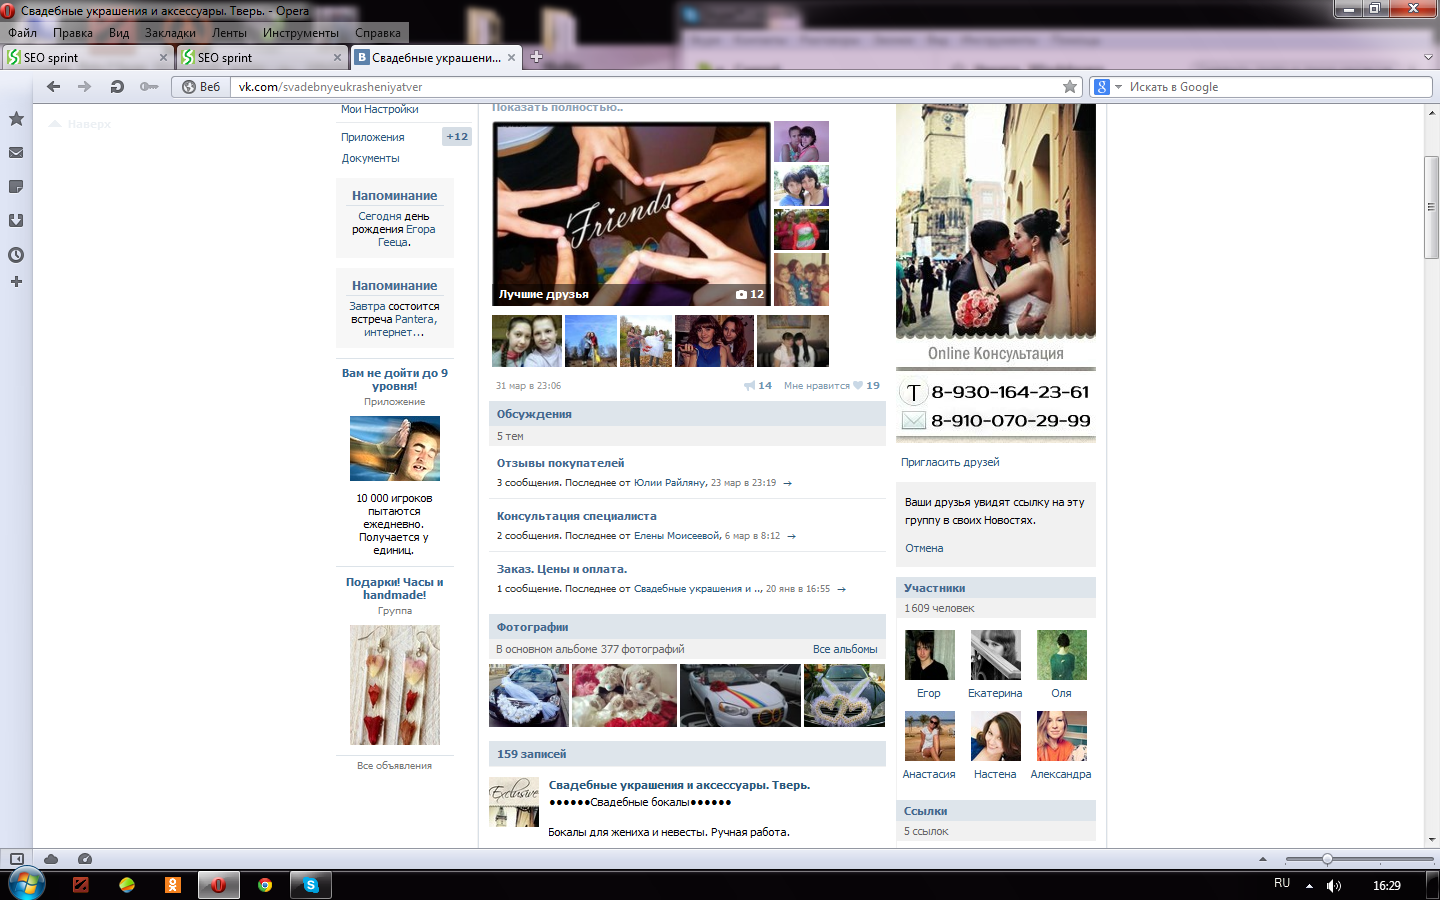Open Заказ. Цены и оплата topic
This screenshot has width=1440, height=900.
pyautogui.click(x=562, y=569)
